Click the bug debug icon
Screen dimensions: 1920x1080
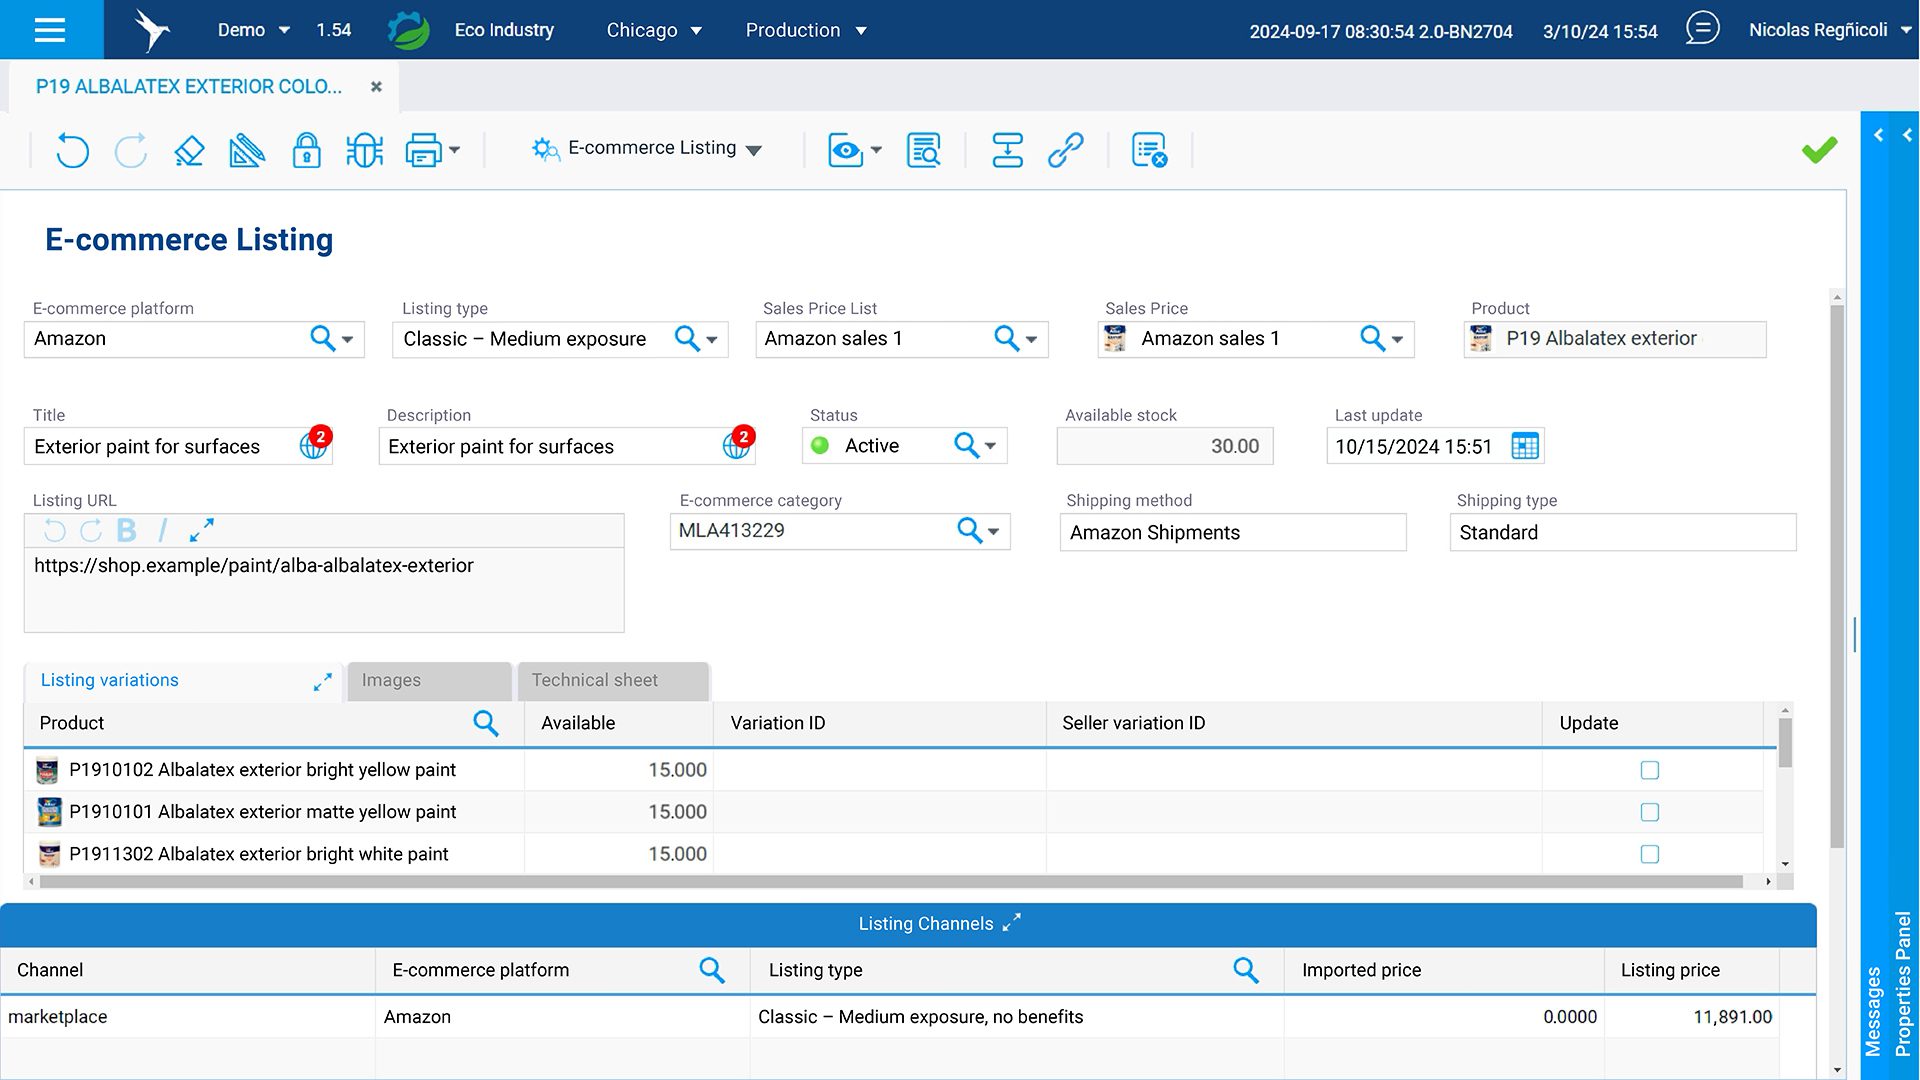point(364,151)
